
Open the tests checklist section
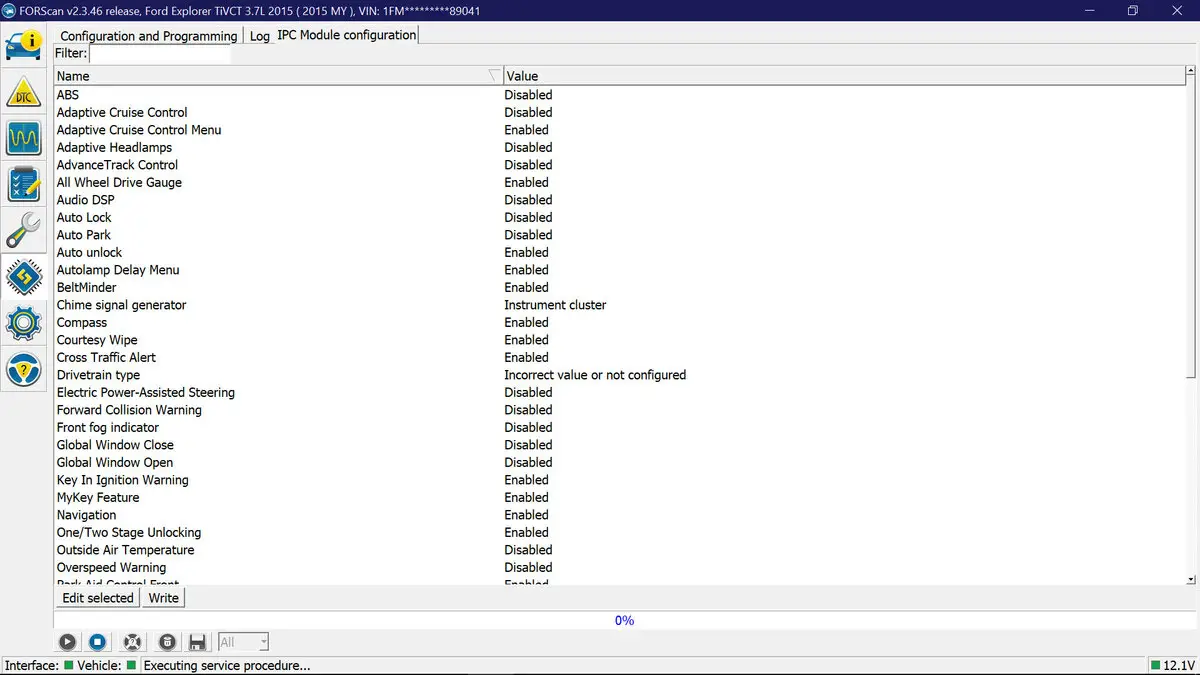[23, 184]
